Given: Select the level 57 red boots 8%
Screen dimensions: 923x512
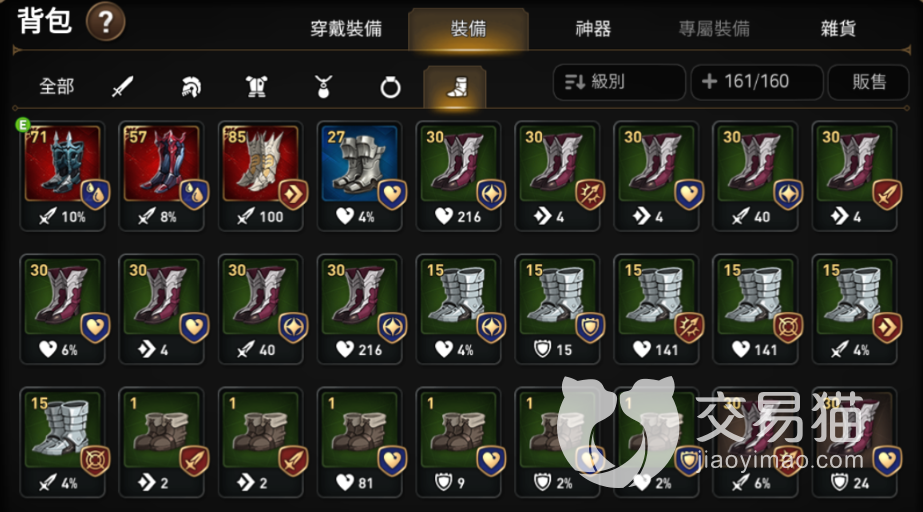Looking at the screenshot, I should (x=161, y=175).
